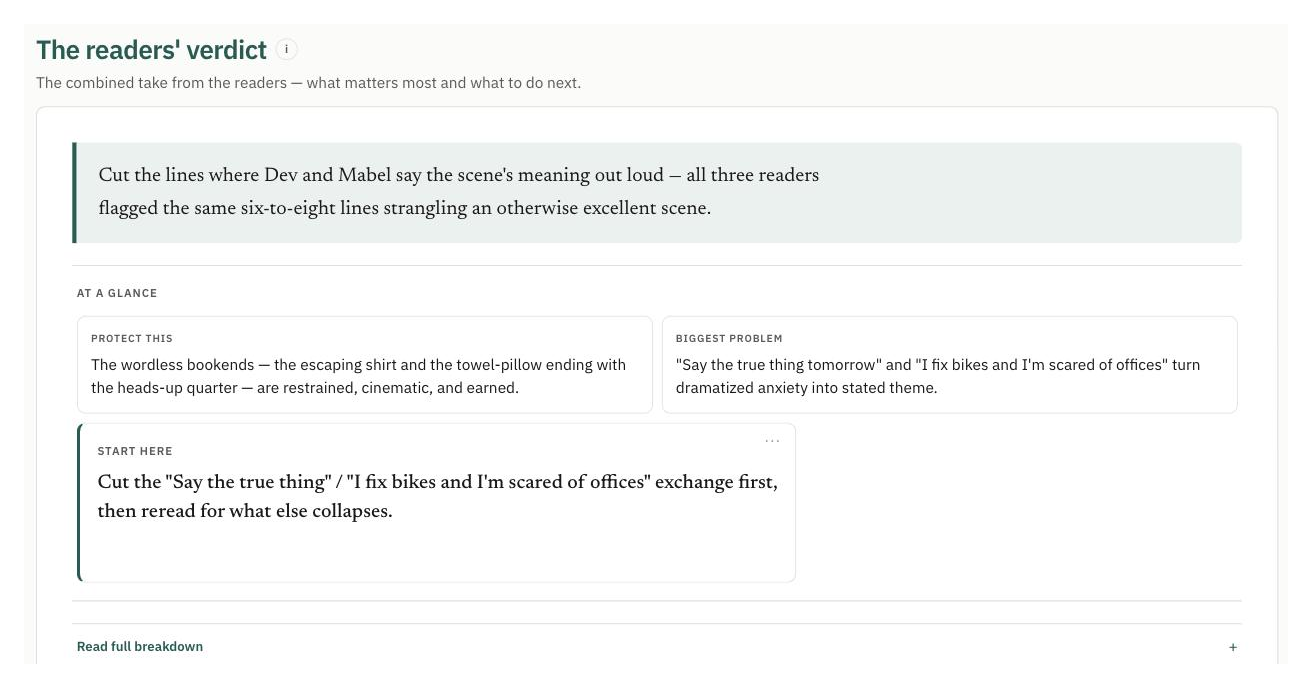Click the PROTECT THIS label
Viewport: 1312px width, 688px height.
(x=132, y=338)
